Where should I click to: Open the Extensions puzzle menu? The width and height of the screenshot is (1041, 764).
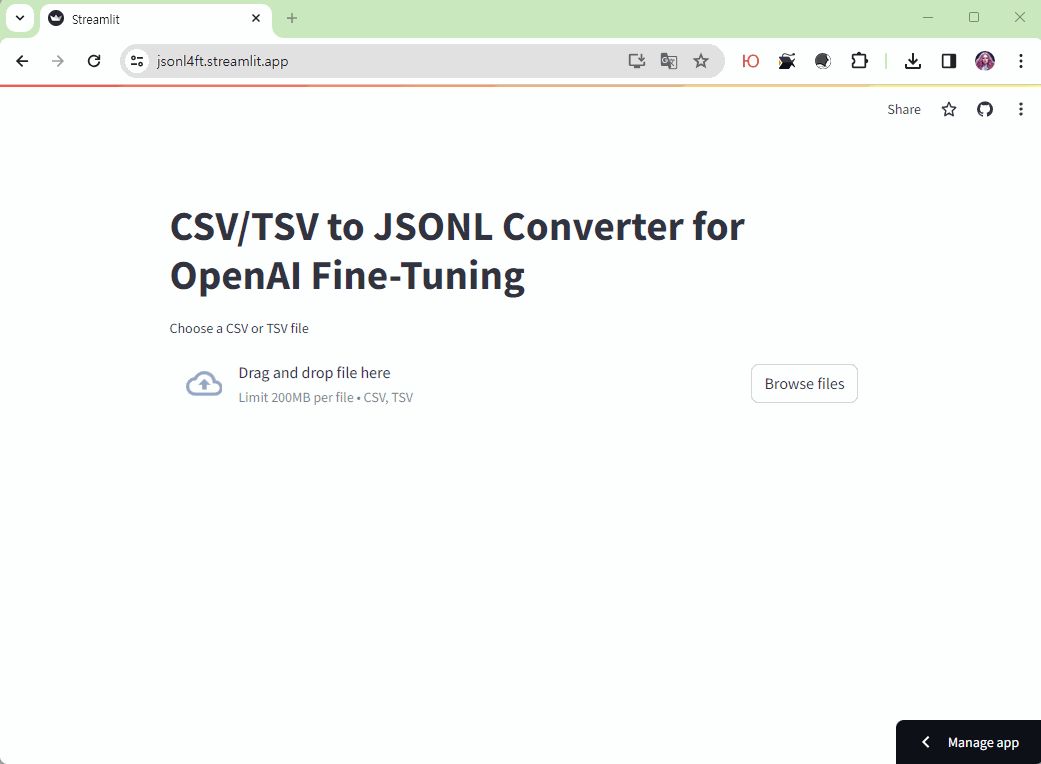tap(859, 61)
